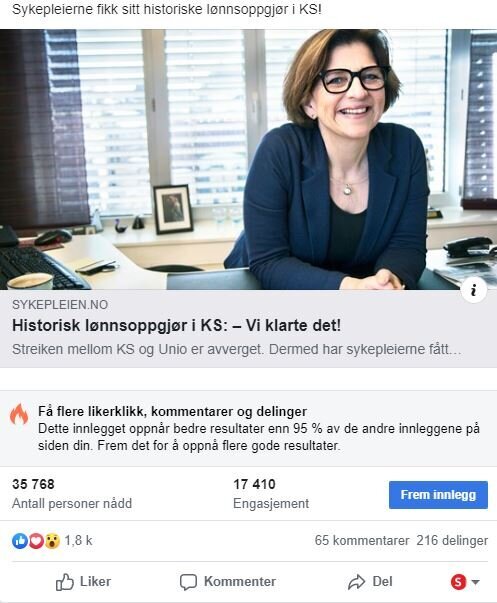Click the wow emoji reaction icon
497x603 pixels.
pyautogui.click(x=52, y=541)
